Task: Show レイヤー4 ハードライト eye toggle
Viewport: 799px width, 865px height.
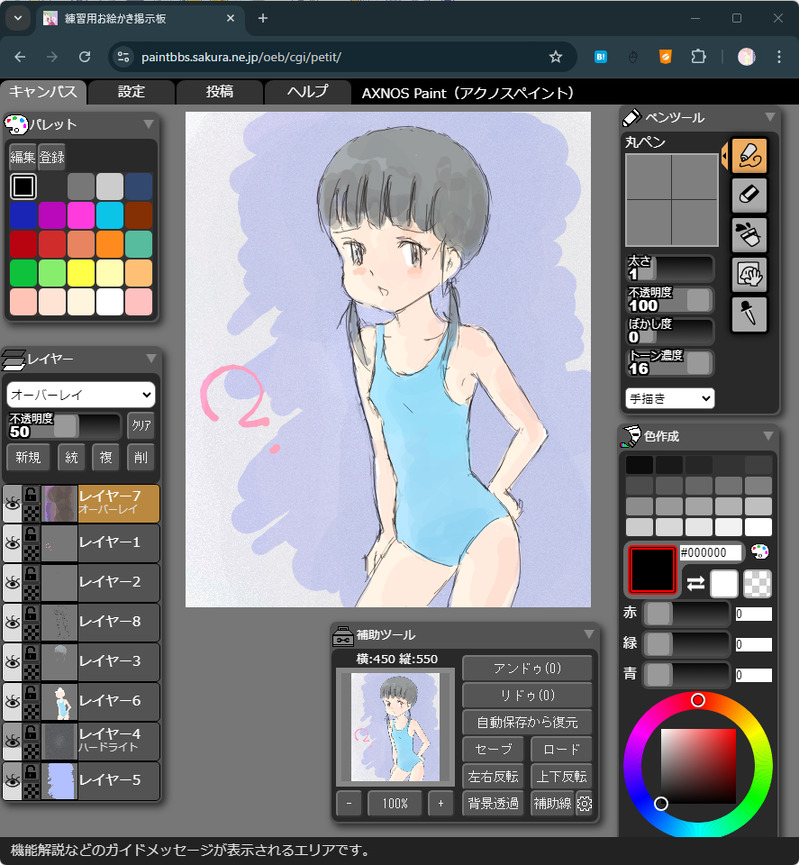Action: click(12, 741)
